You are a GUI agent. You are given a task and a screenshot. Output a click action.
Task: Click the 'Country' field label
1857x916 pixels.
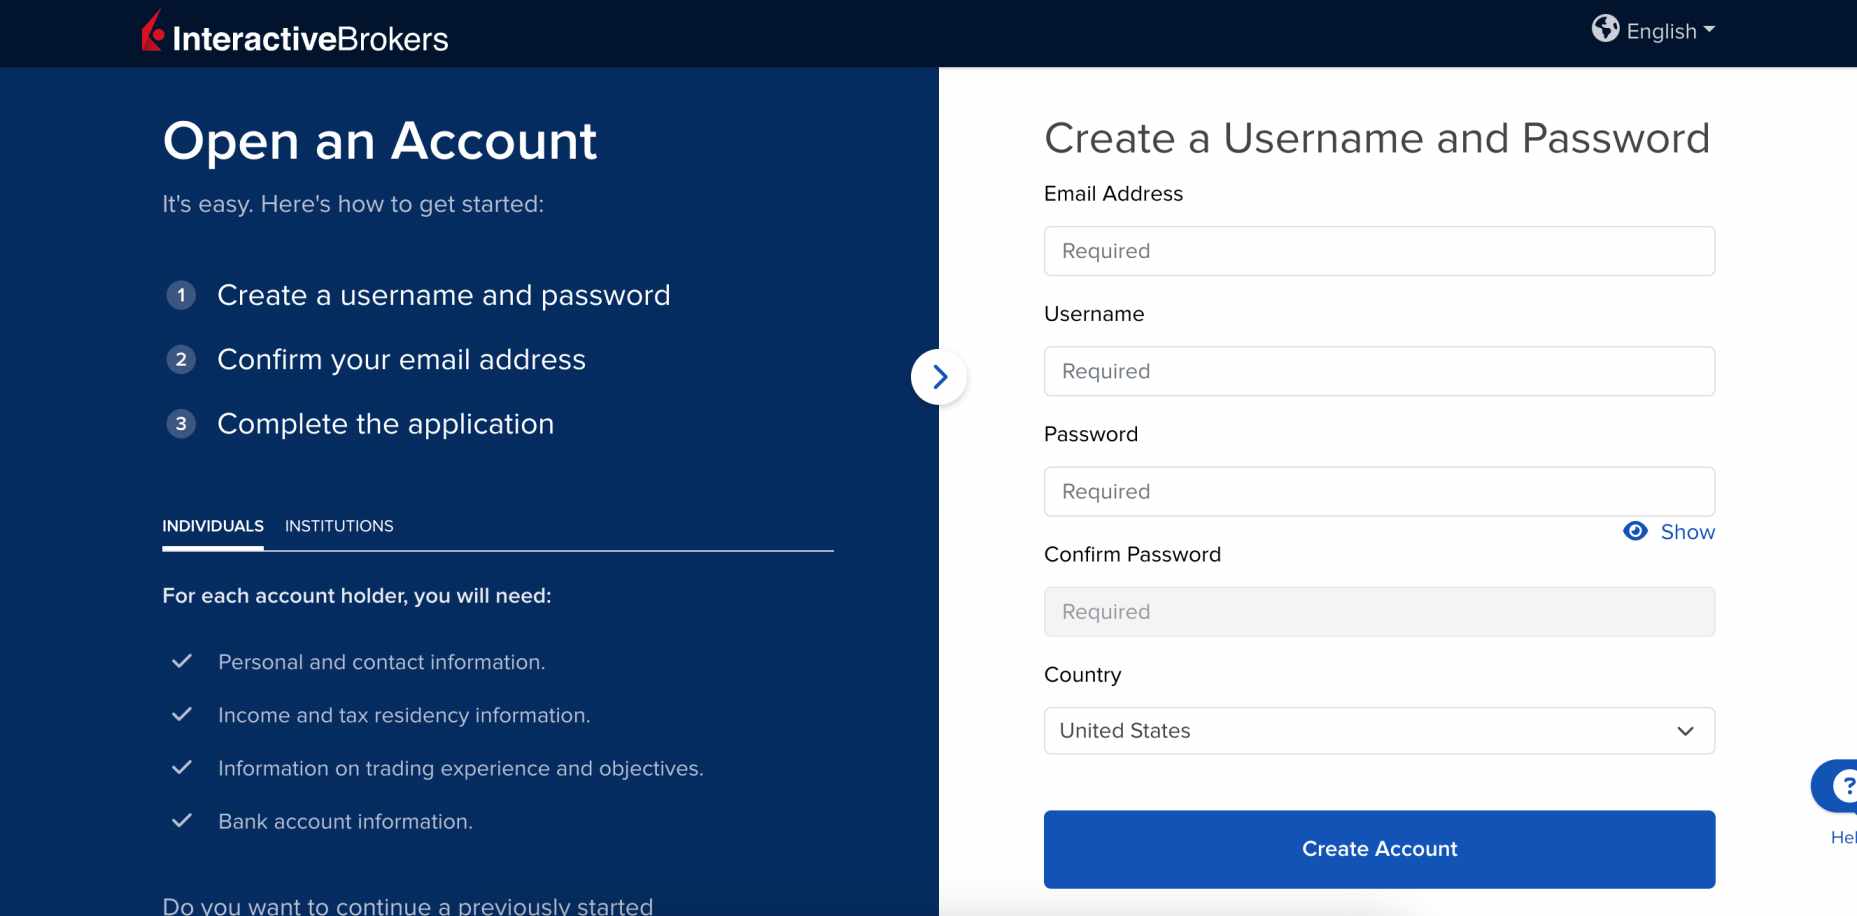[1082, 675]
